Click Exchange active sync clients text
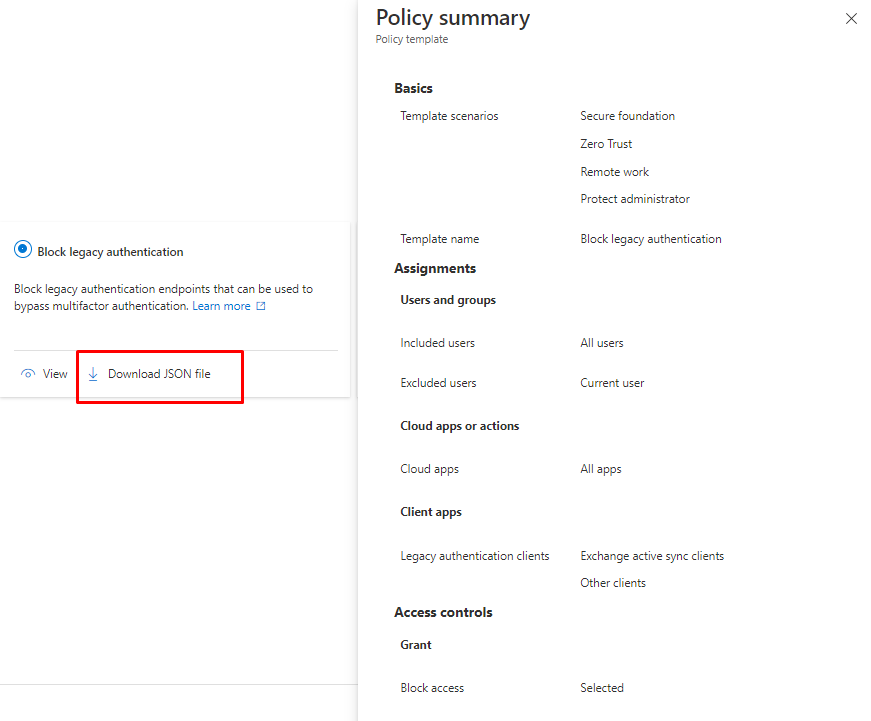The image size is (871, 721). coord(651,556)
